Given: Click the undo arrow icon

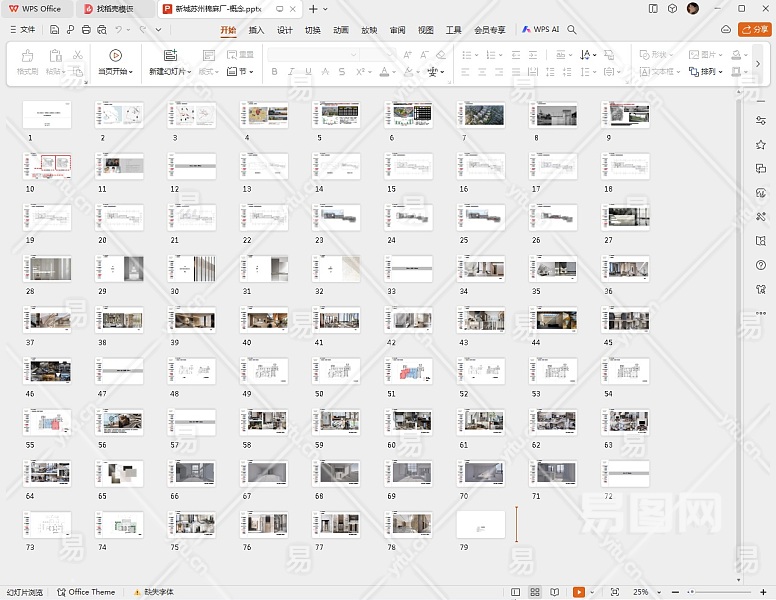Looking at the screenshot, I should point(119,30).
